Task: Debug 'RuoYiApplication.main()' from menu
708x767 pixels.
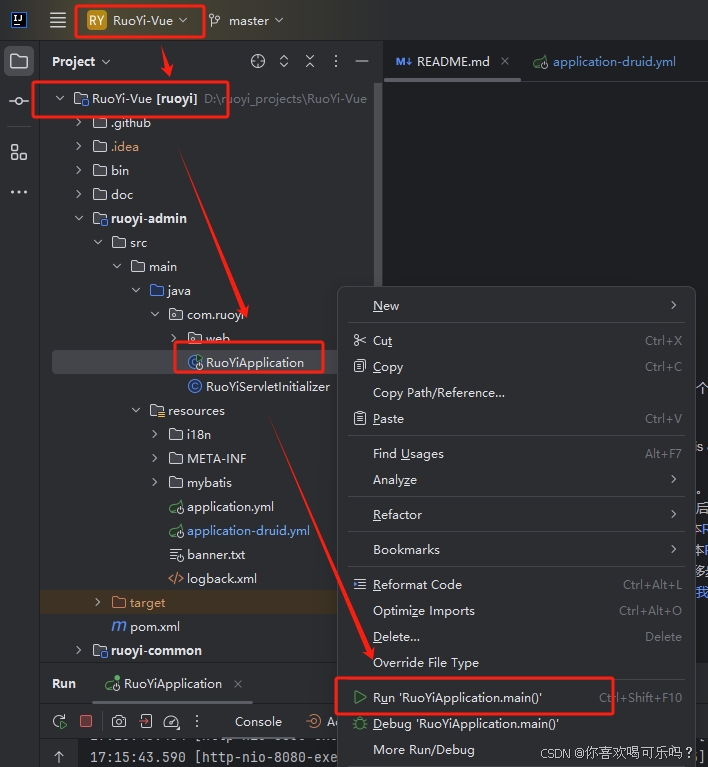Action: pos(516,723)
